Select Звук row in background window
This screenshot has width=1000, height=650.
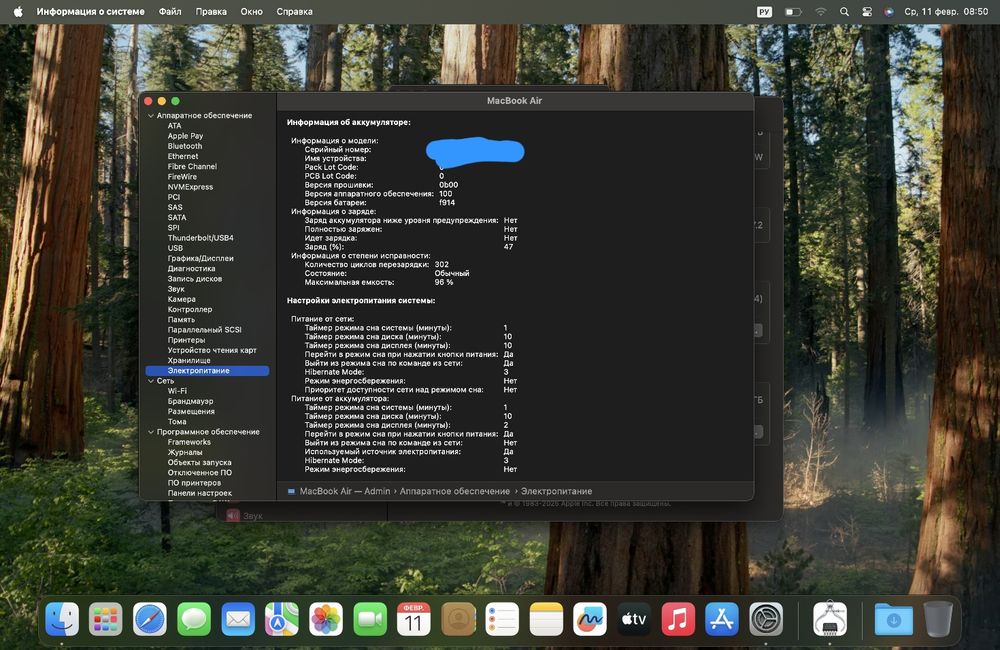click(x=253, y=516)
